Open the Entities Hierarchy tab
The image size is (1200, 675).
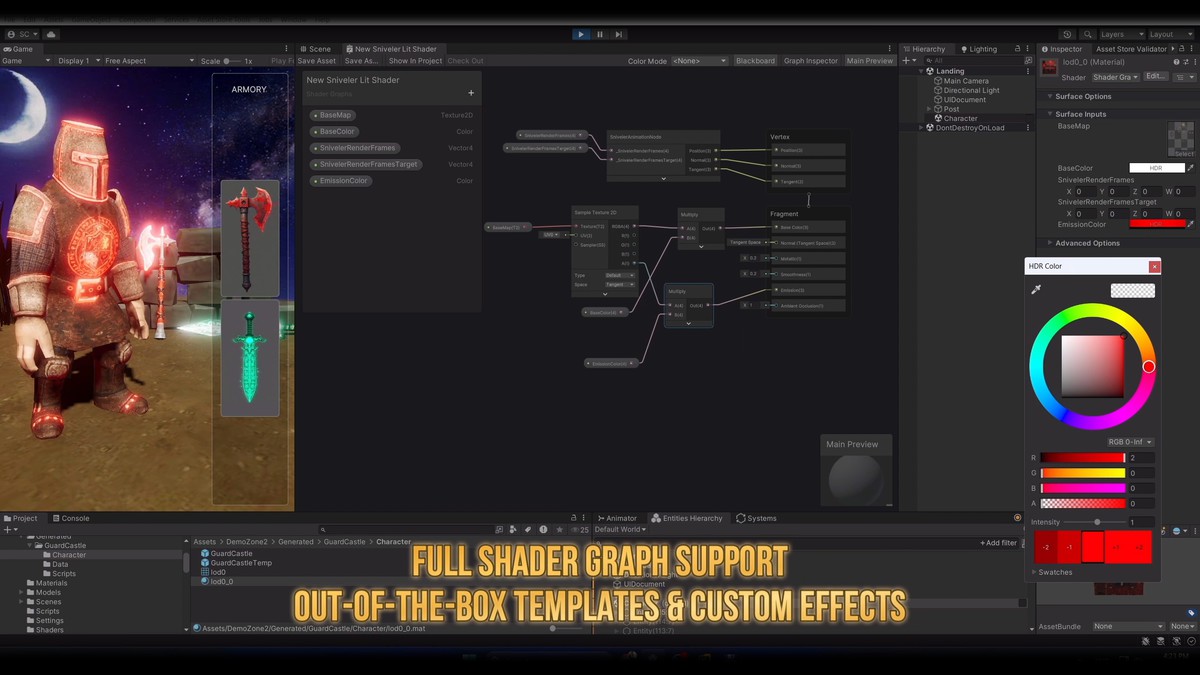click(x=687, y=518)
